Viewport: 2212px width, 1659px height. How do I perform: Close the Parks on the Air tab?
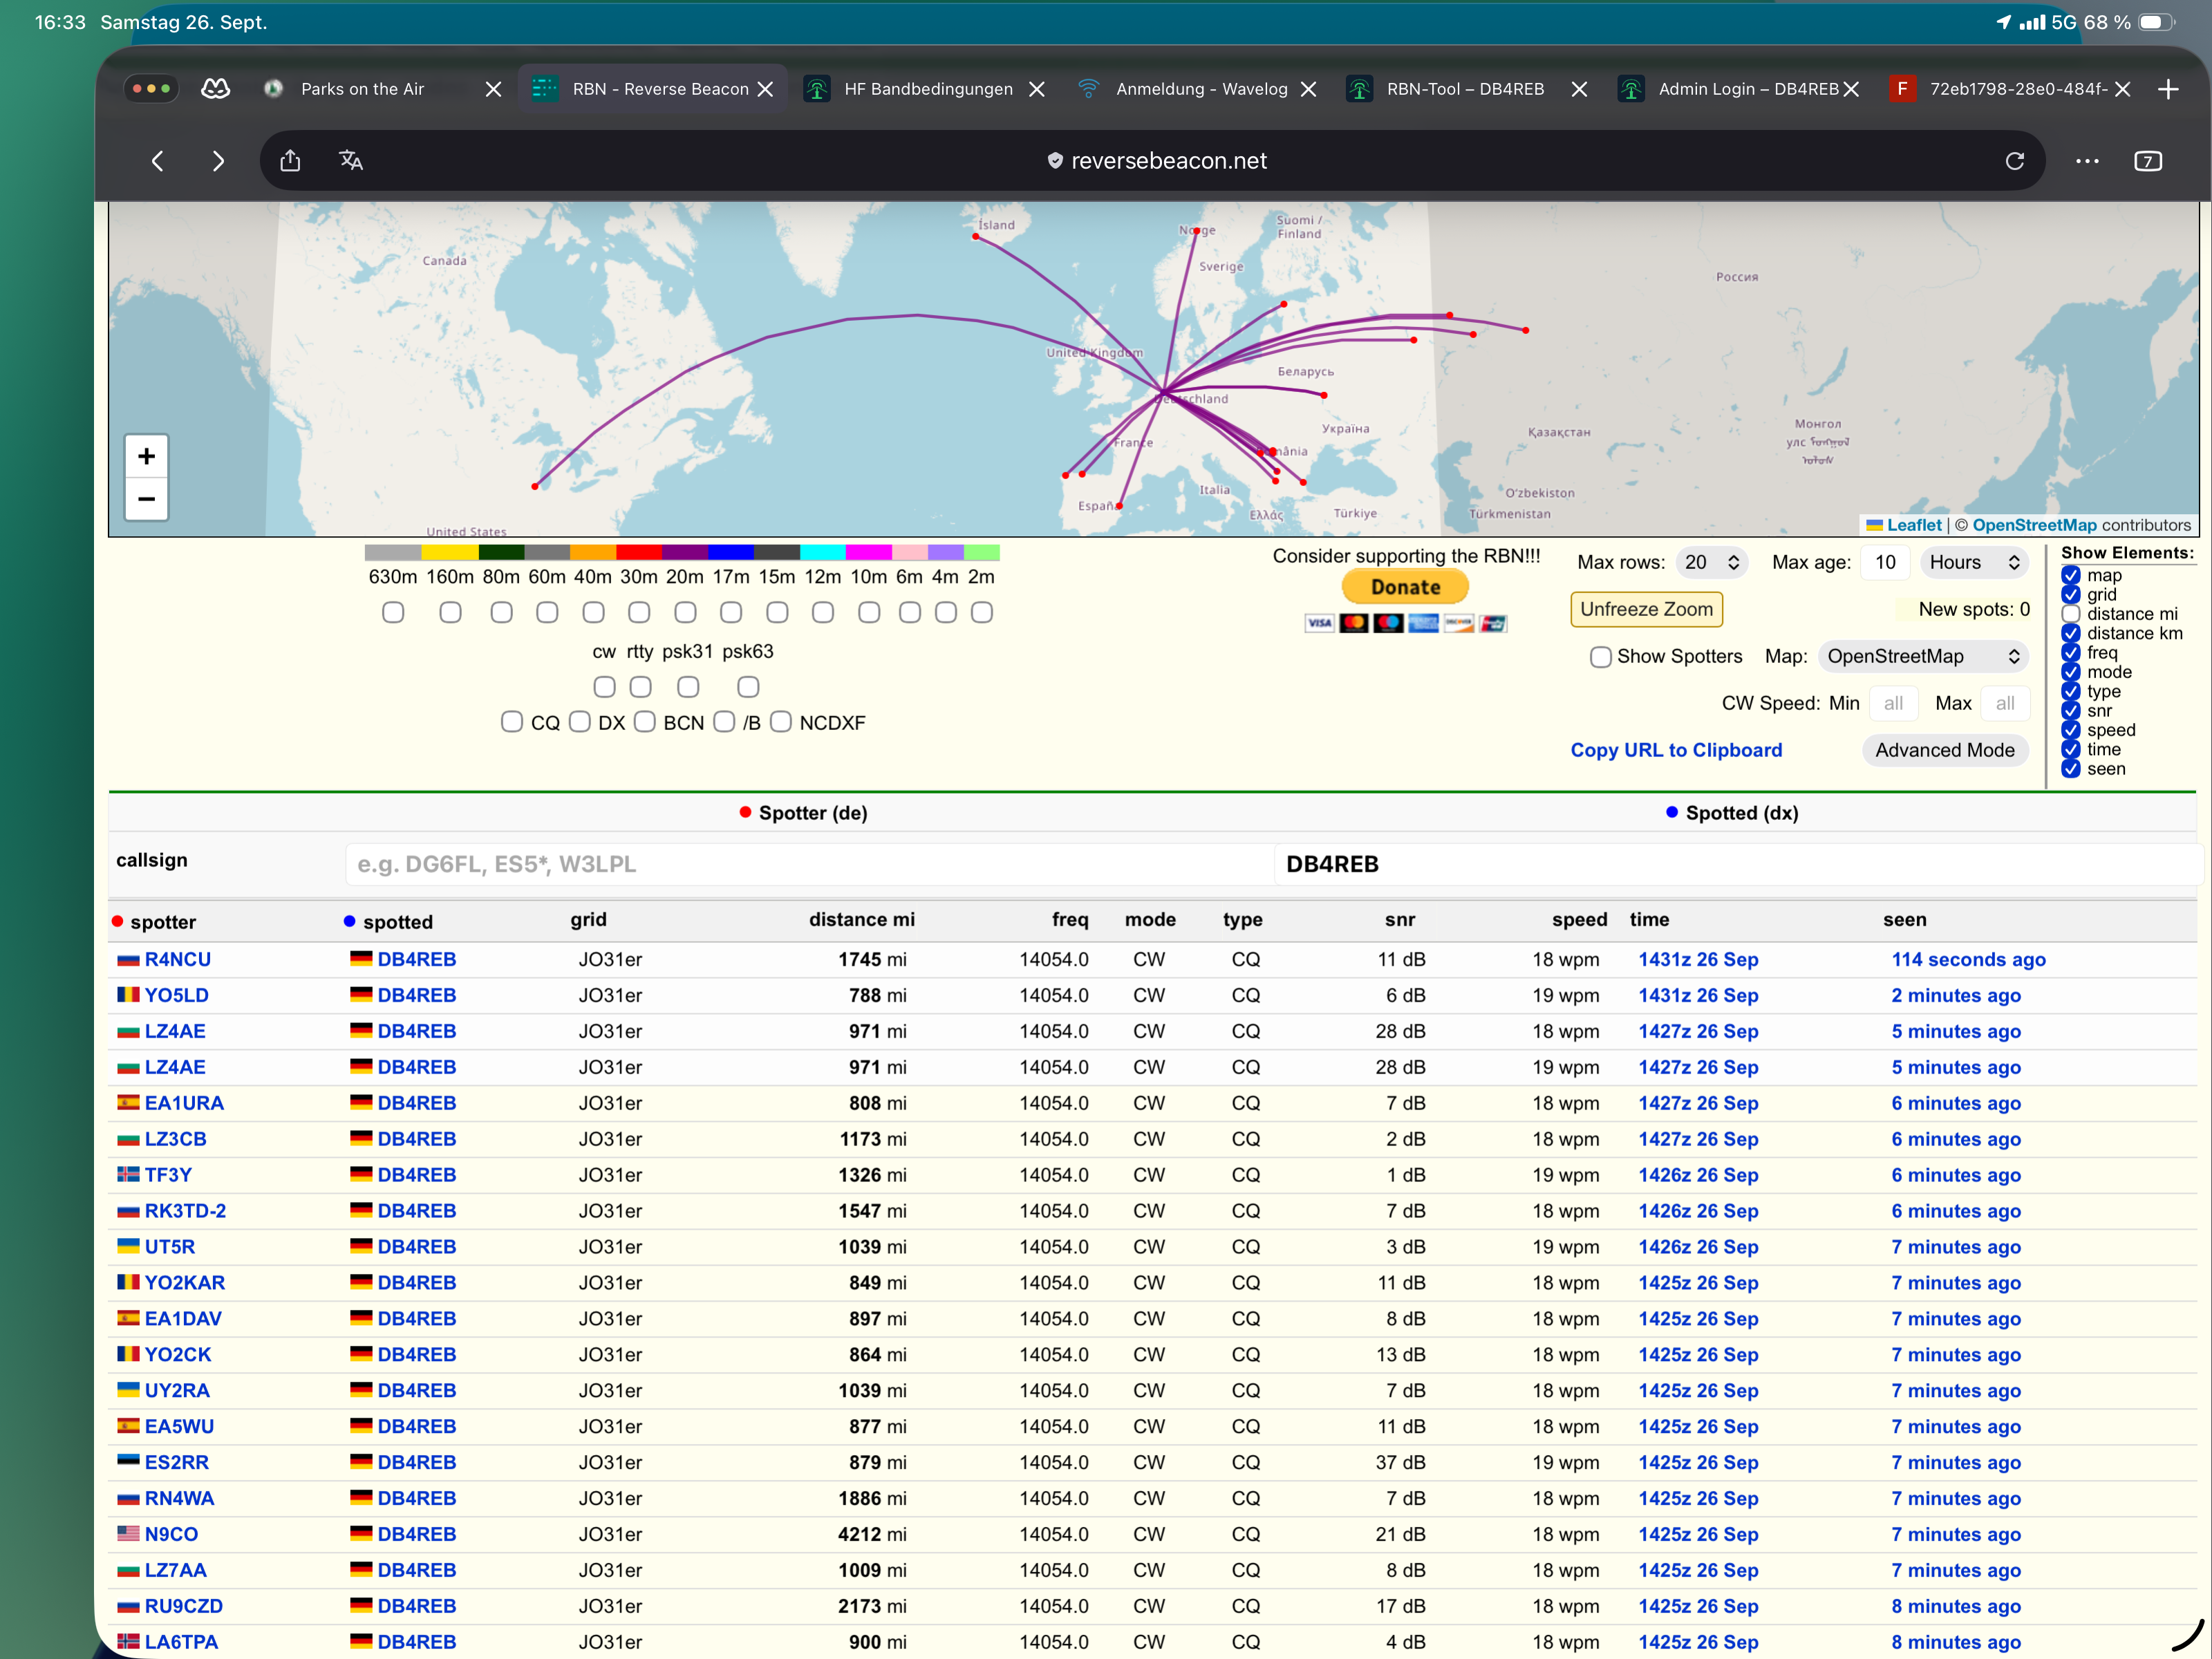pyautogui.click(x=493, y=89)
